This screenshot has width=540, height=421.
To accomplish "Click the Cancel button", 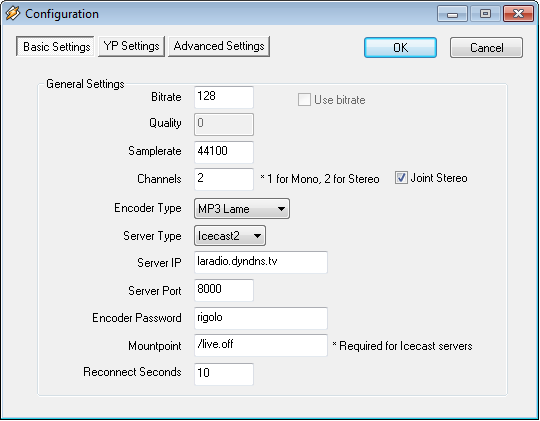I will coord(486,48).
